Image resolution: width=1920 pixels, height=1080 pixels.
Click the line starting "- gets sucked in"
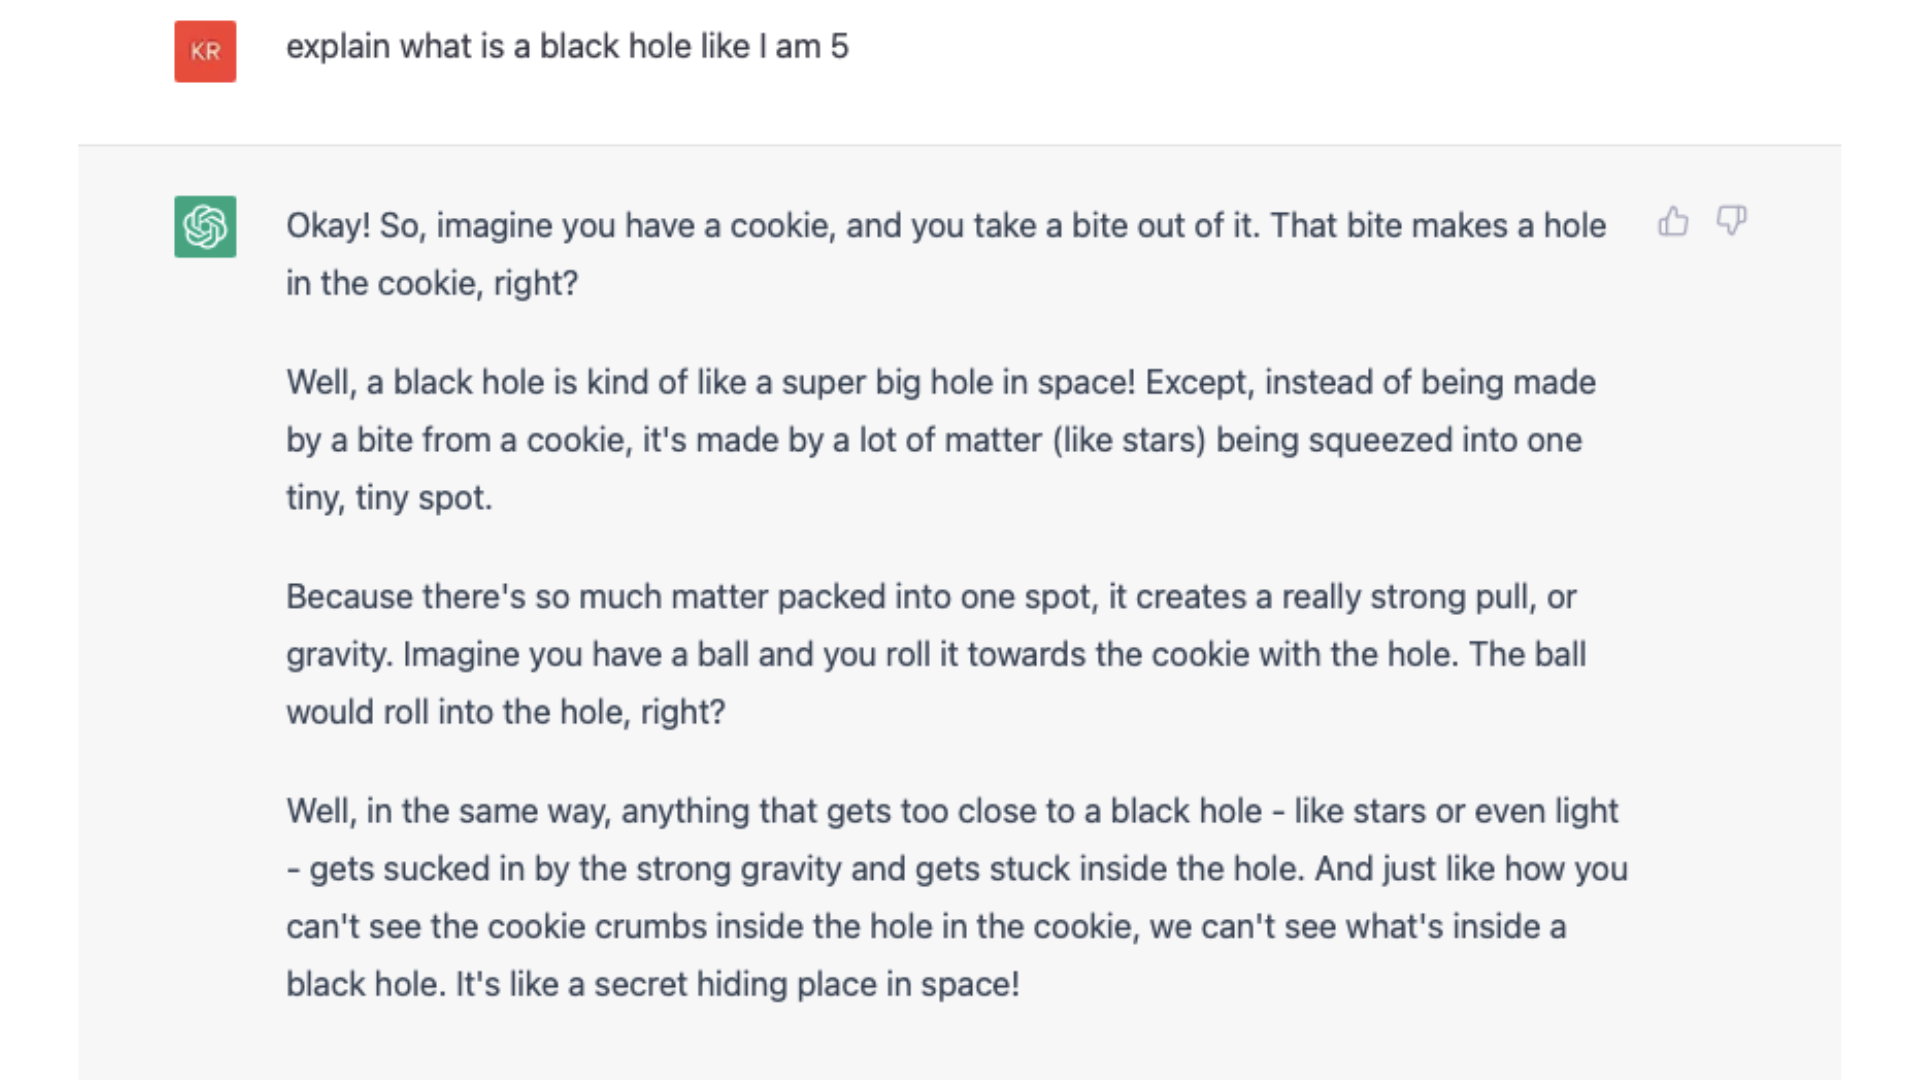(x=956, y=869)
